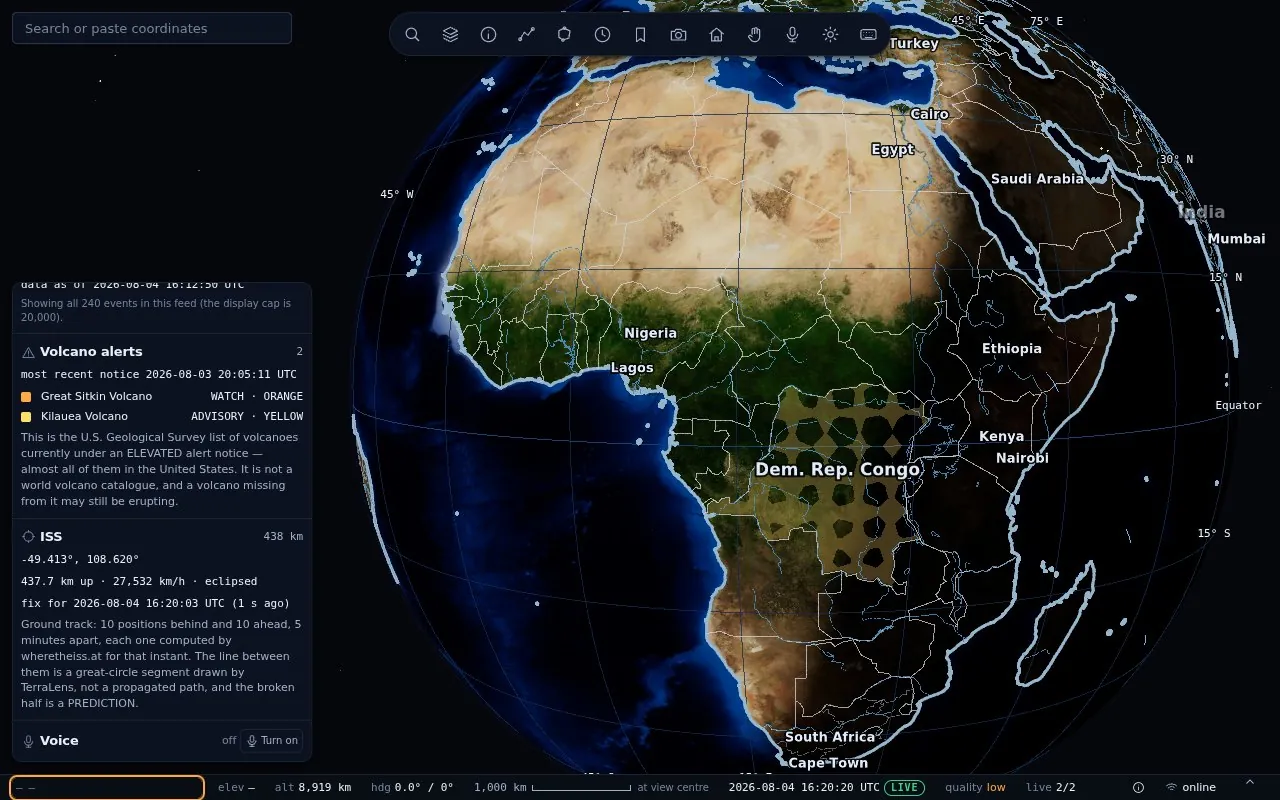
Task: Click the Cape Town city label
Action: (x=828, y=763)
